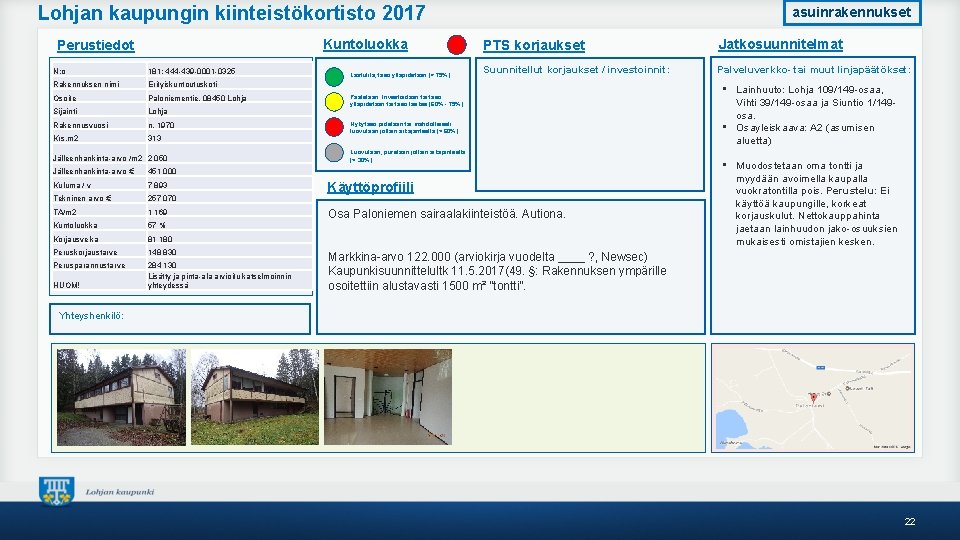Screen dimensions: 960x540
Task: Click the Jälleenhankinta-arvo /m2 label
Action: coord(97,158)
